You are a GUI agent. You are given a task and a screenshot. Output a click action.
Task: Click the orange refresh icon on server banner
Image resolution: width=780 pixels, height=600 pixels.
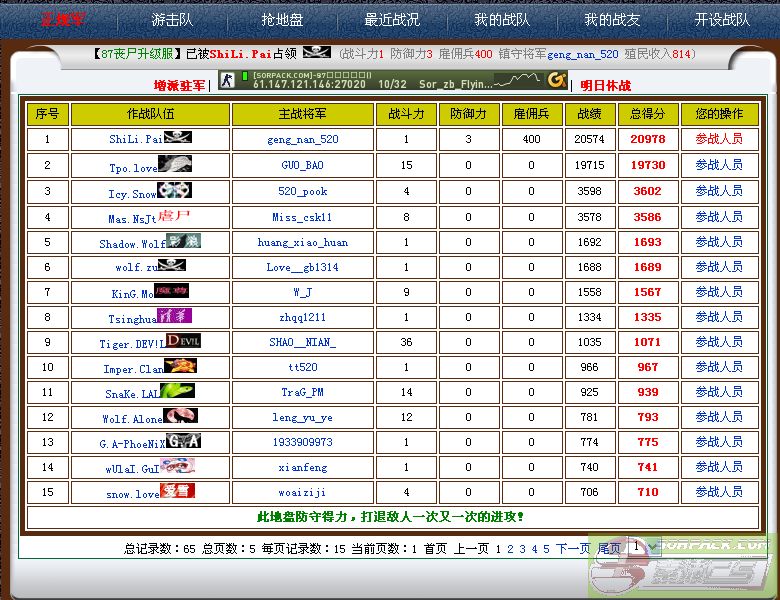click(x=556, y=80)
